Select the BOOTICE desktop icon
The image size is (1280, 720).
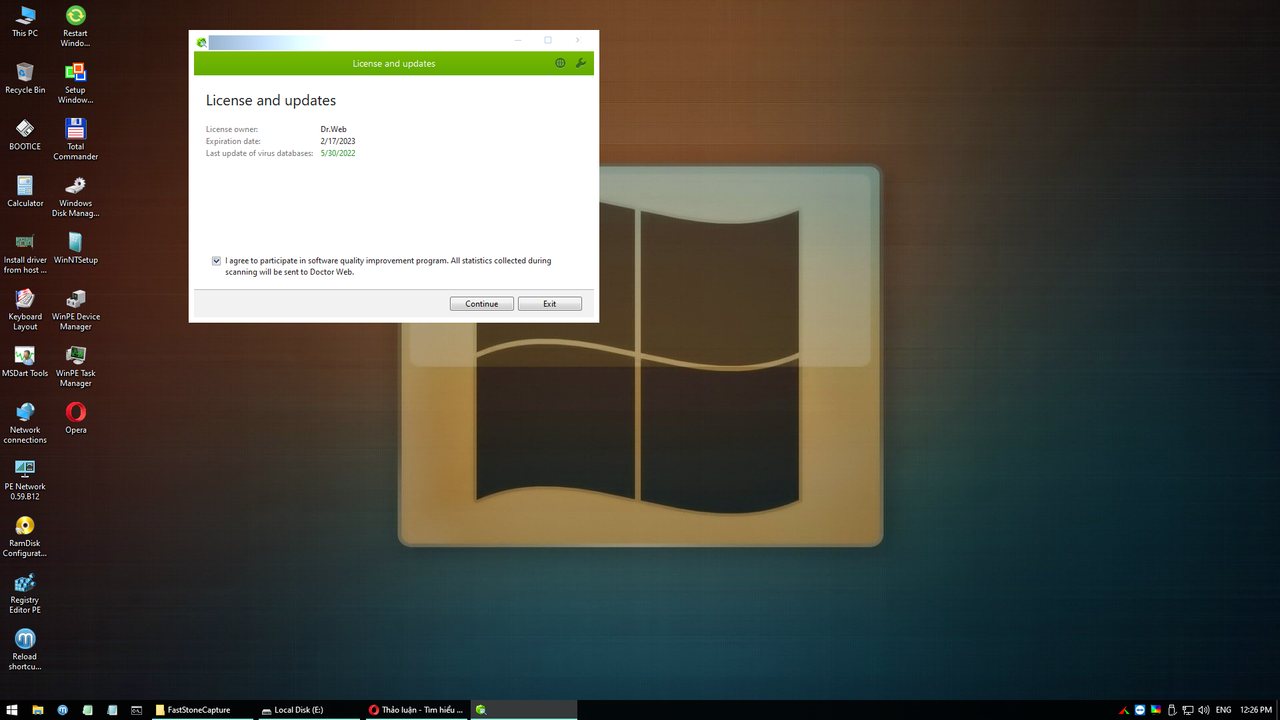coord(25,135)
